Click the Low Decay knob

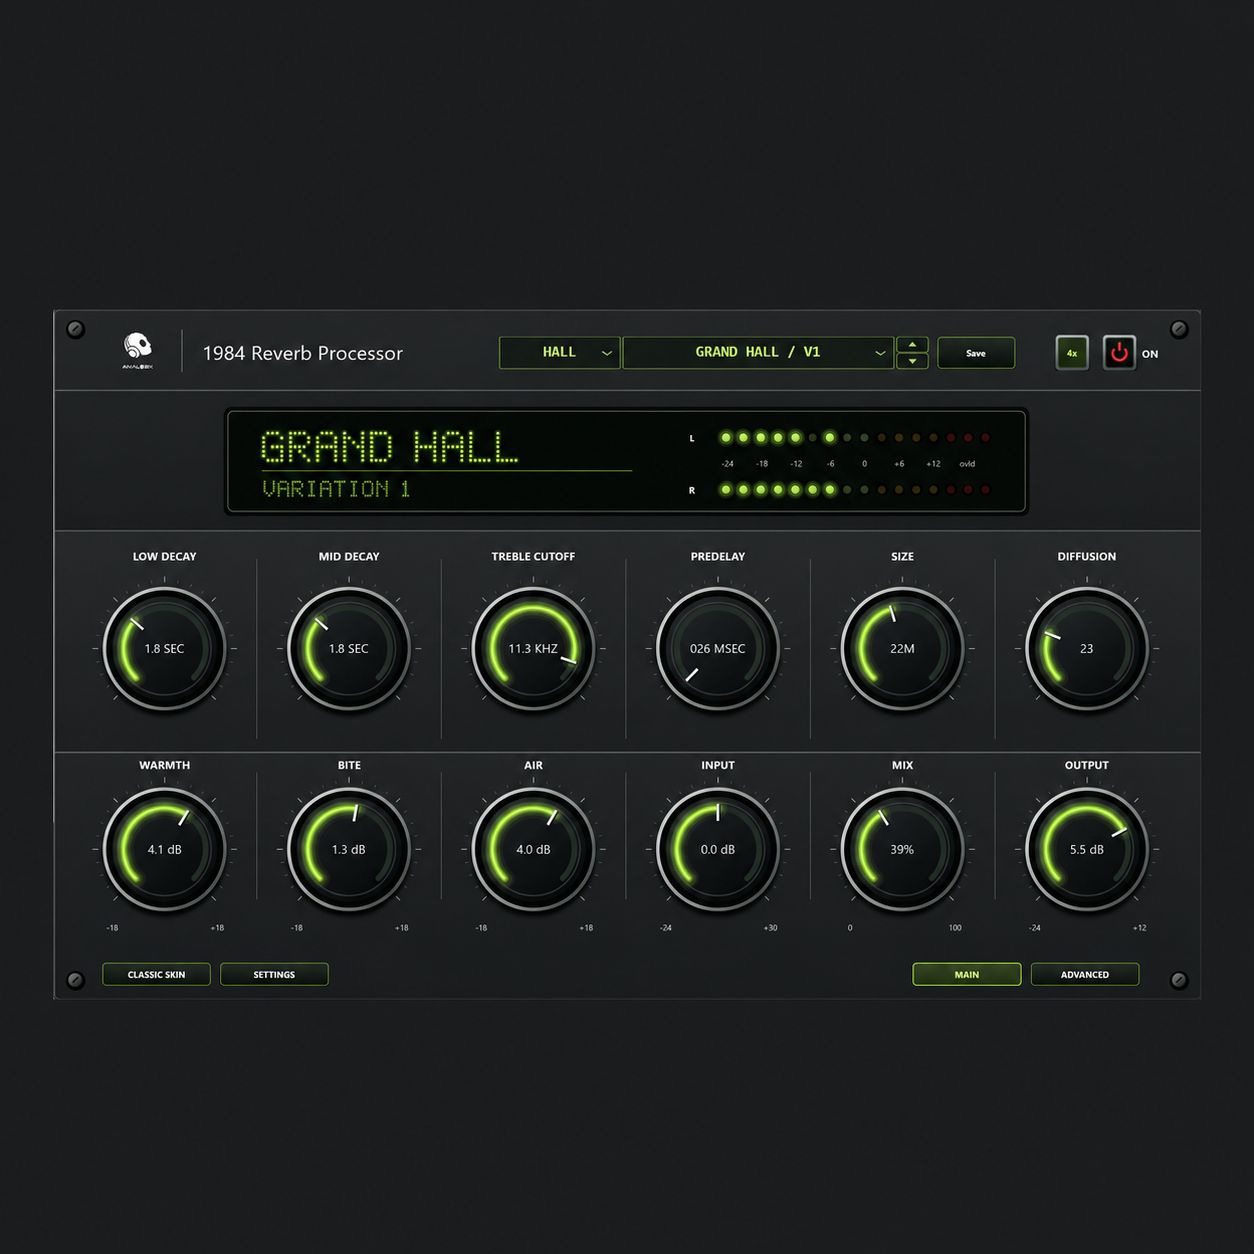click(164, 649)
